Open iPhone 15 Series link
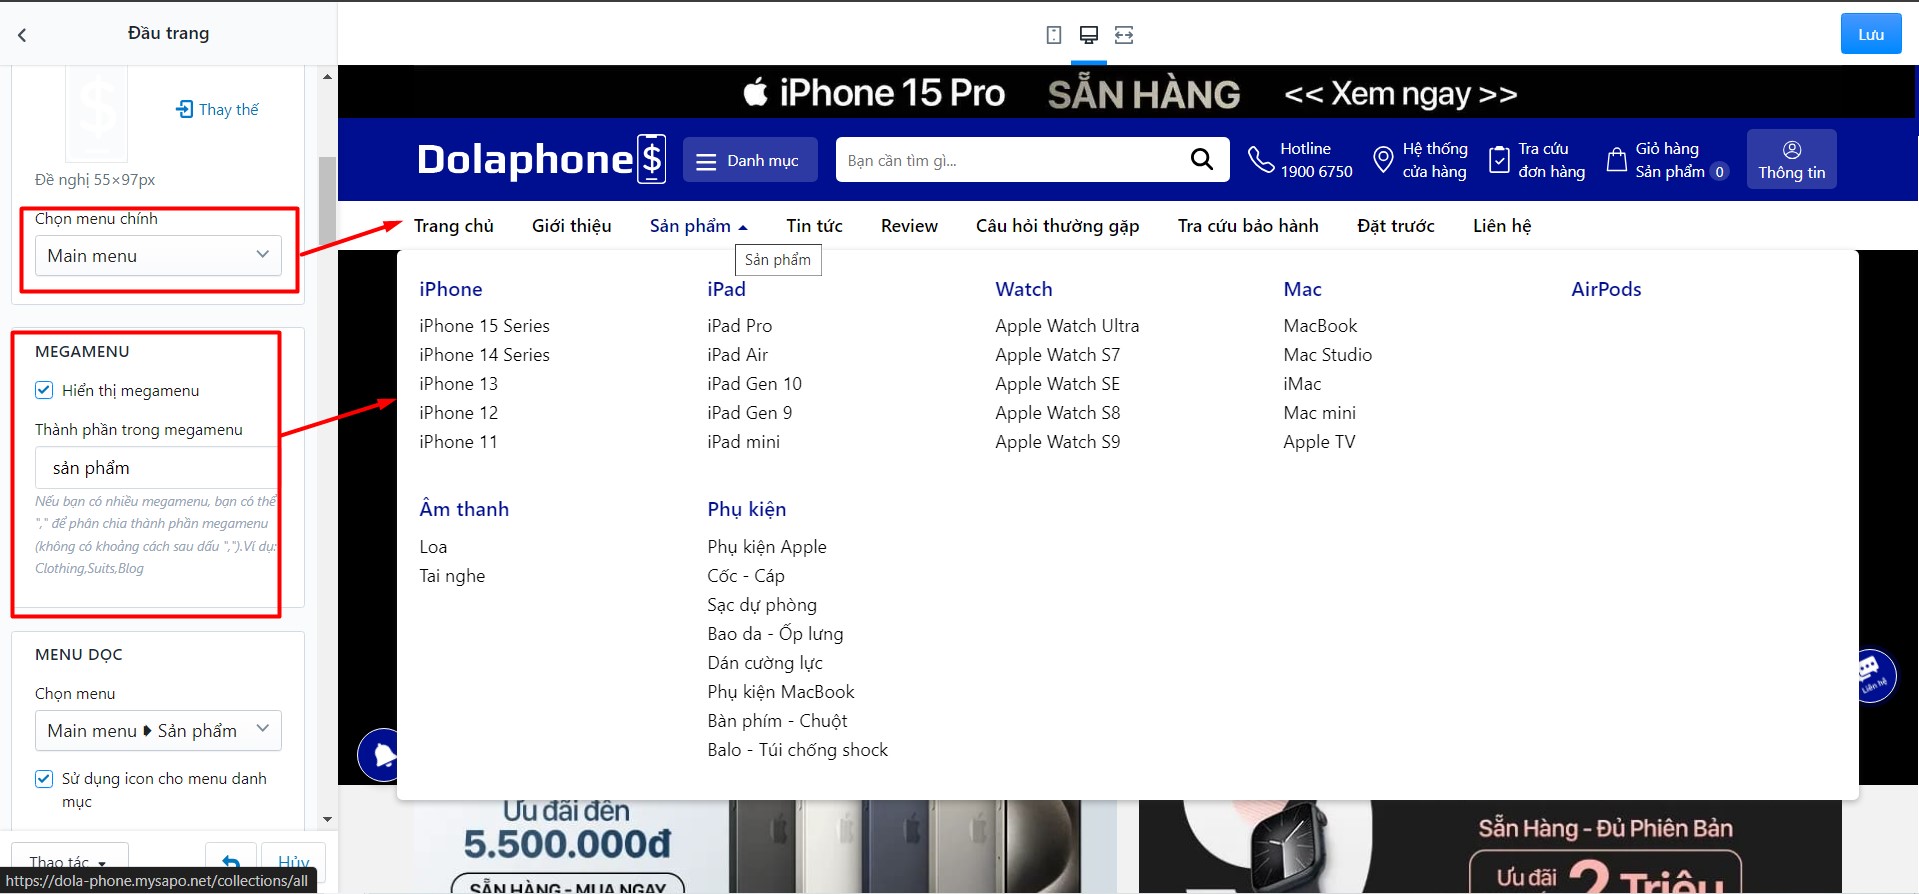The image size is (1919, 894). [x=484, y=326]
